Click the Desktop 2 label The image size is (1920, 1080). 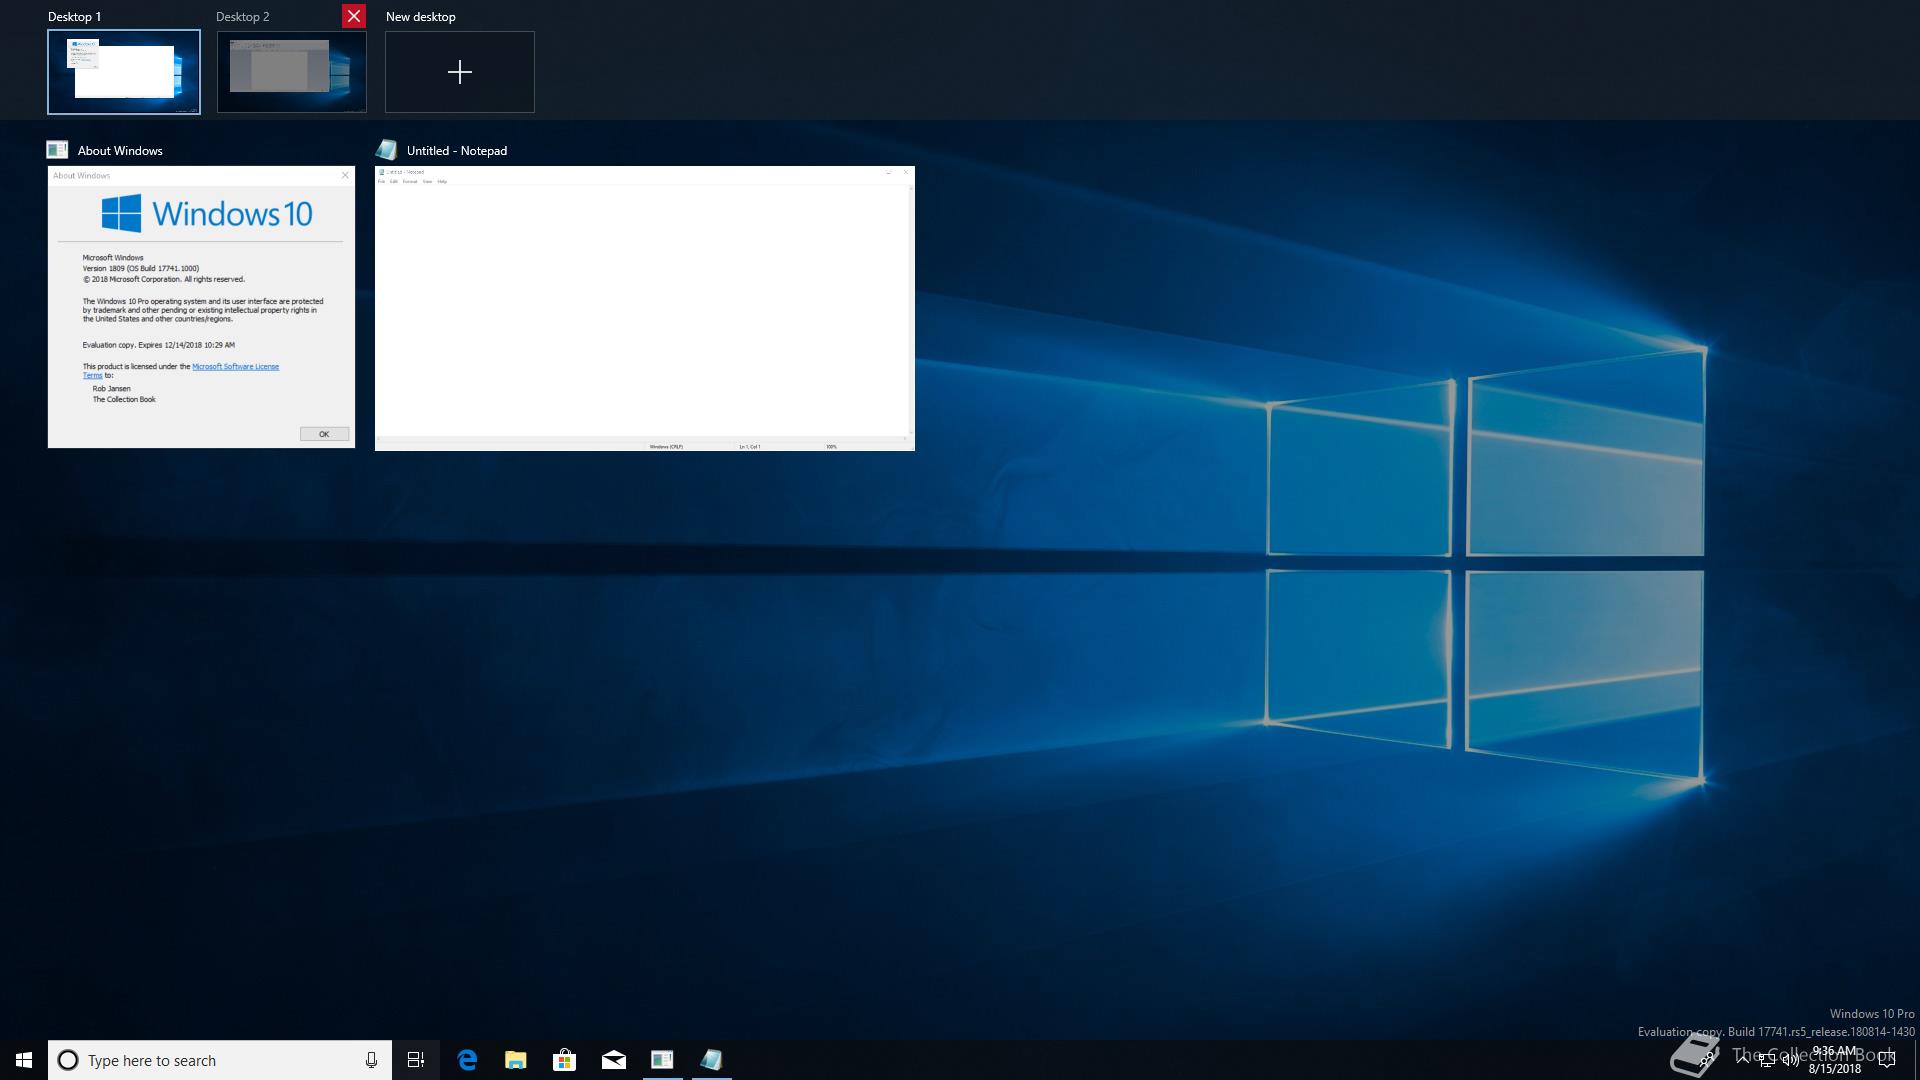(x=243, y=17)
